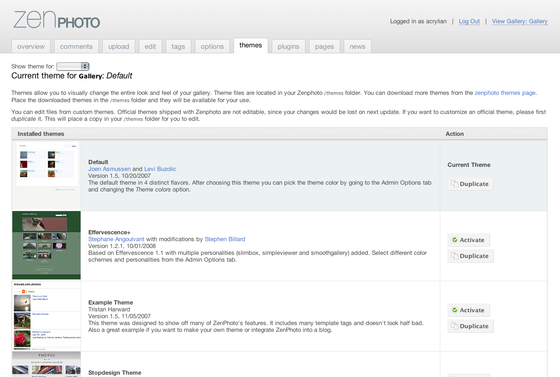Expand the Show theme for dropdown
The width and height of the screenshot is (560, 377).
(x=73, y=66)
